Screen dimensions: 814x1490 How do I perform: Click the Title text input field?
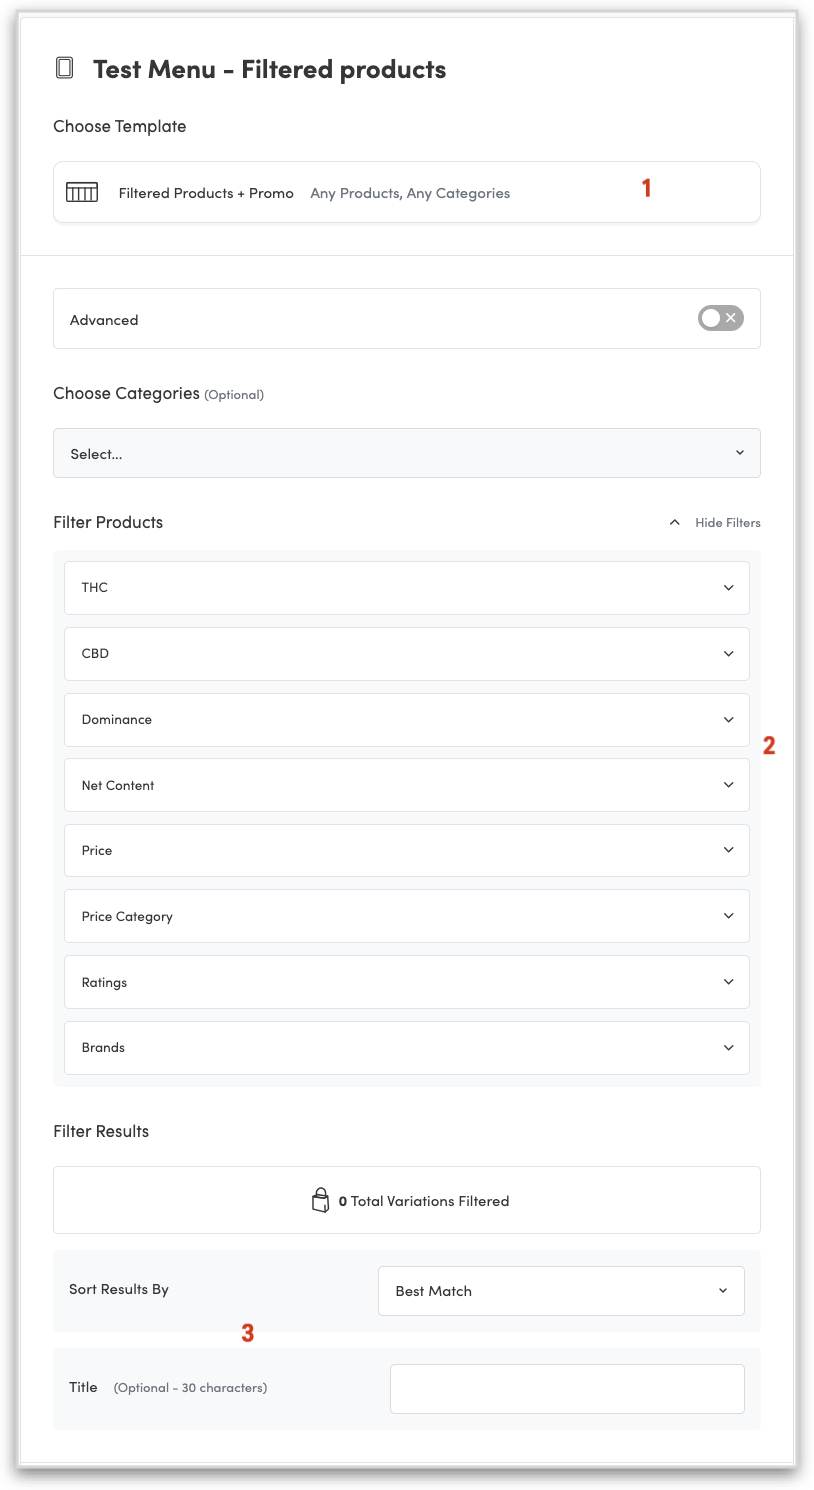click(x=567, y=1389)
